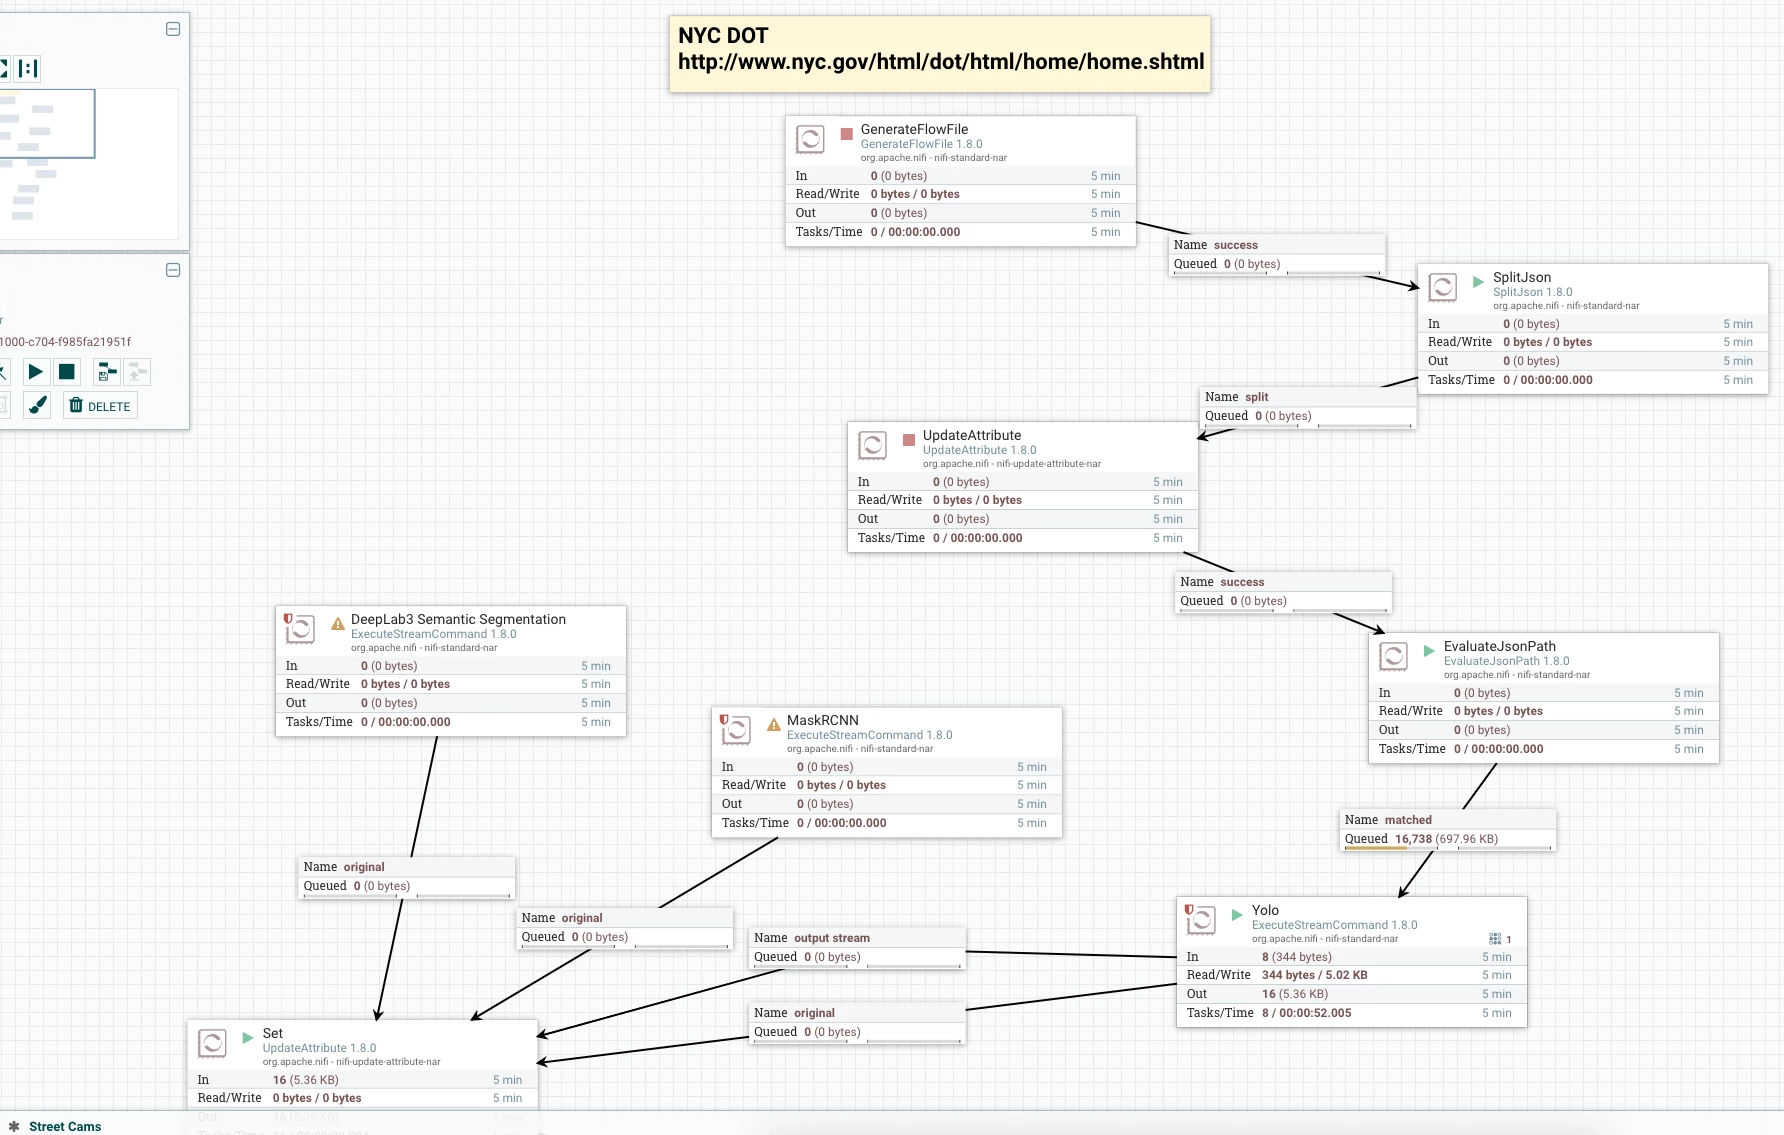
Task: Click the Set processor icon
Action: pyautogui.click(x=212, y=1043)
